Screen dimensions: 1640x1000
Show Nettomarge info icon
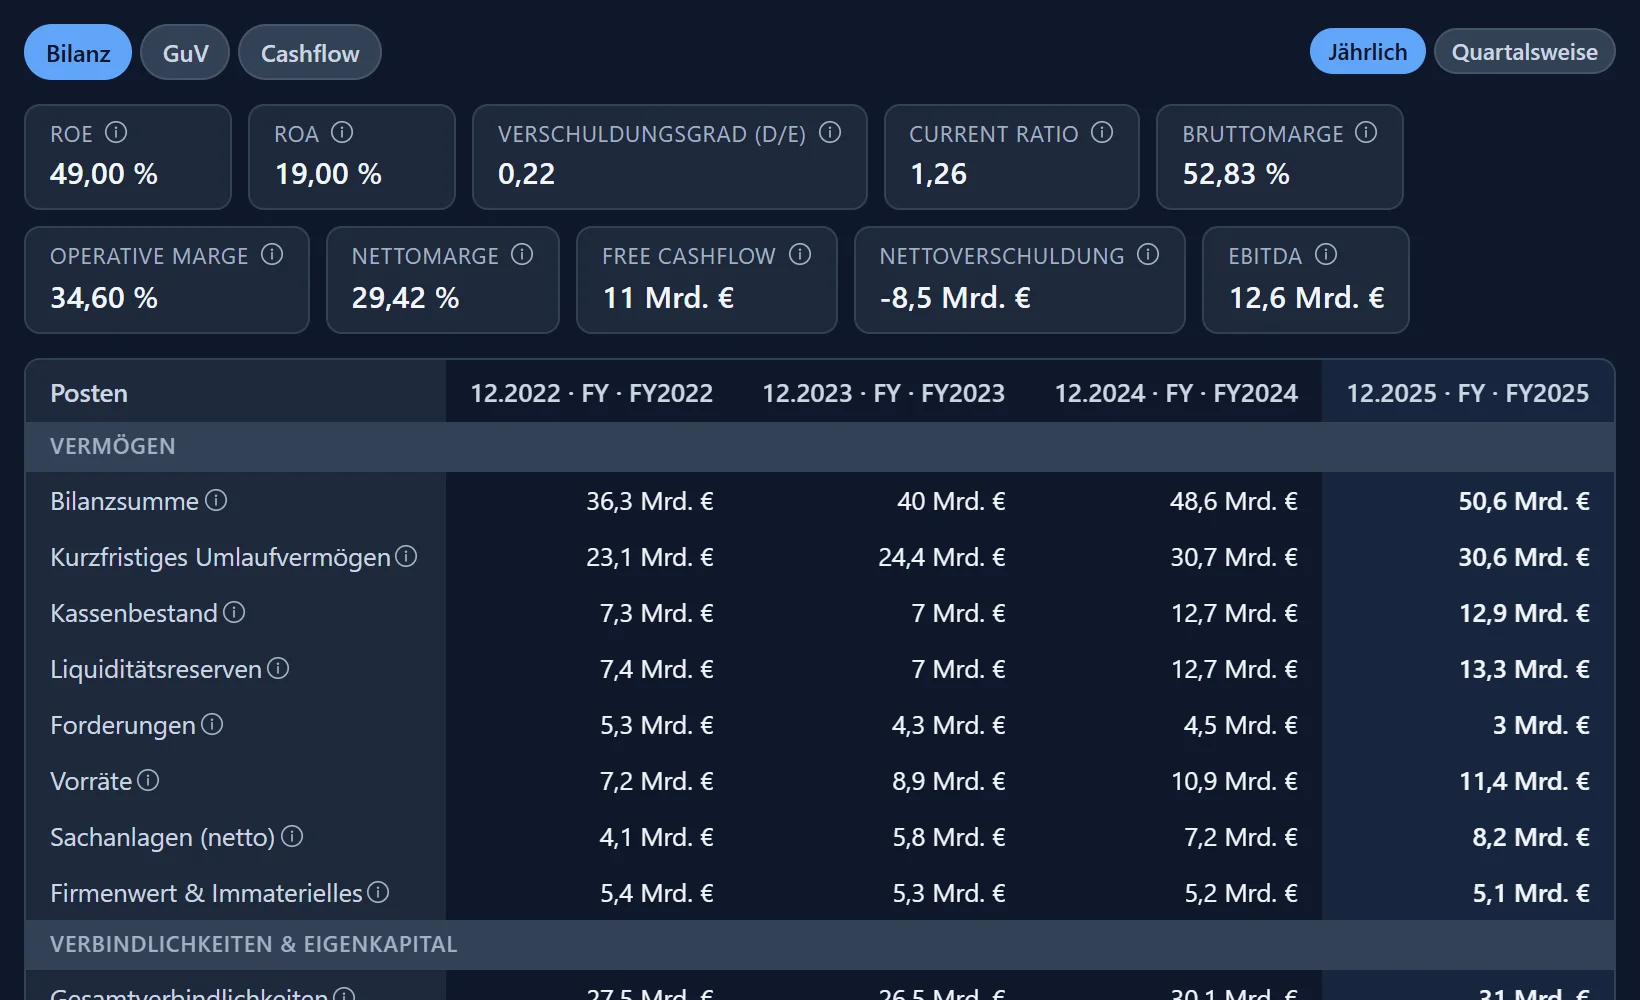(522, 254)
